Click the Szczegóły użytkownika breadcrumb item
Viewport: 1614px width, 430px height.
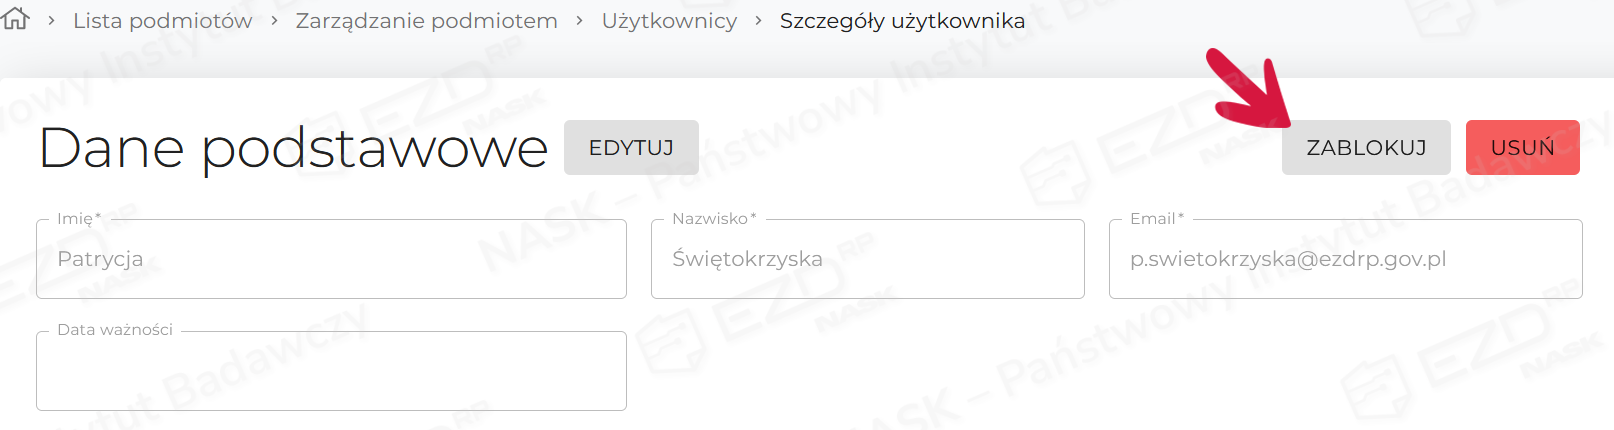tap(902, 21)
